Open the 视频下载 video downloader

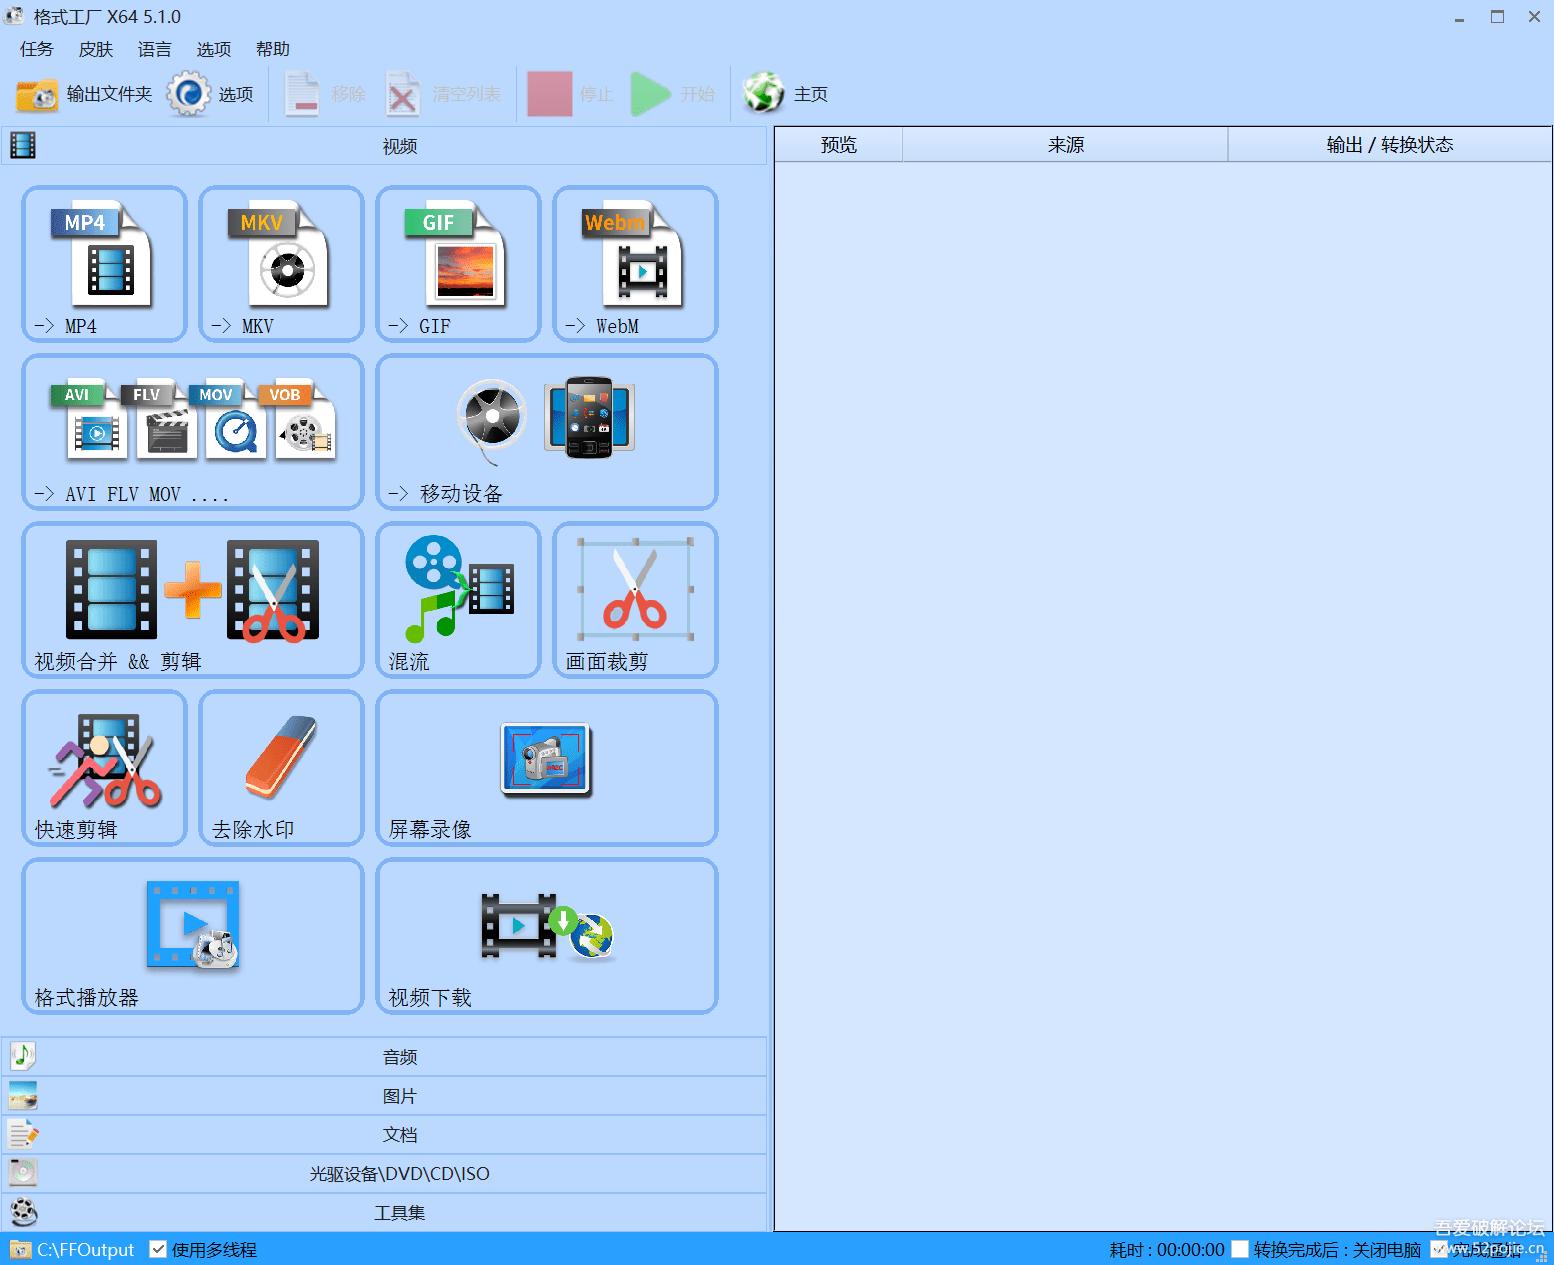[545, 936]
